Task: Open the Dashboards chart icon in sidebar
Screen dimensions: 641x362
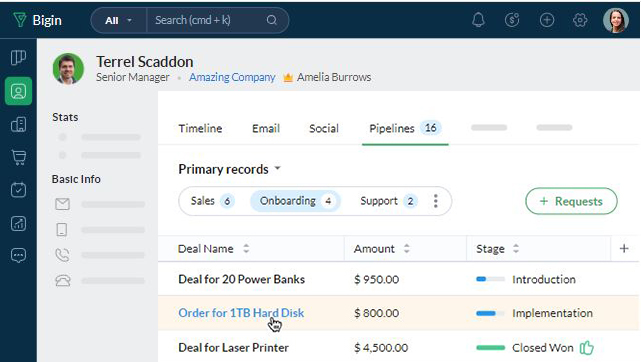Action: (18, 223)
